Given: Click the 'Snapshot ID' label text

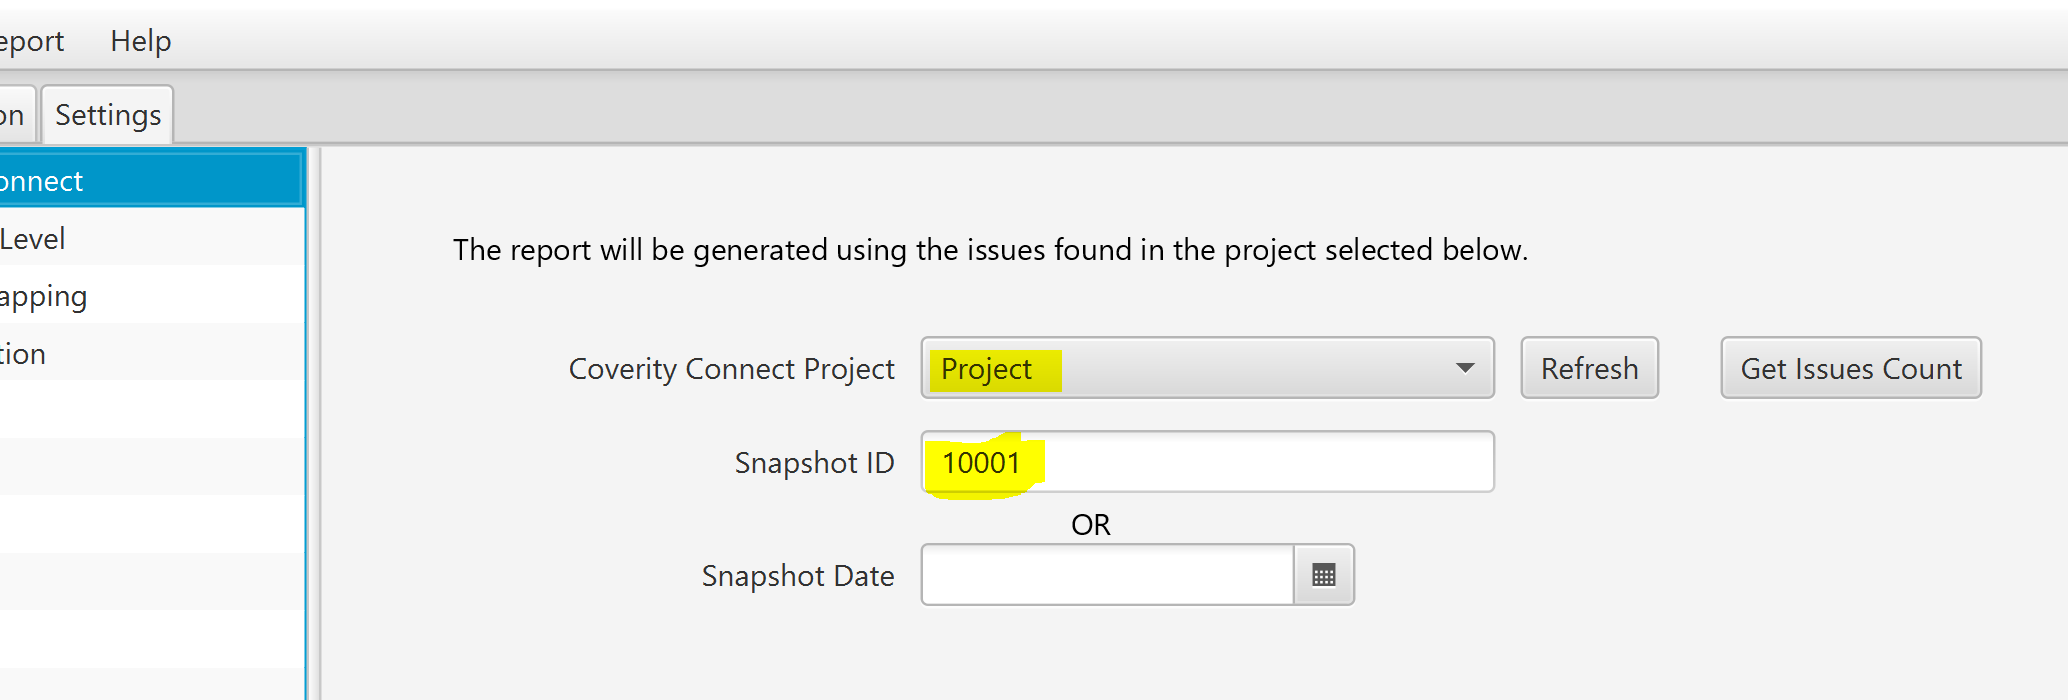Looking at the screenshot, I should click(814, 463).
